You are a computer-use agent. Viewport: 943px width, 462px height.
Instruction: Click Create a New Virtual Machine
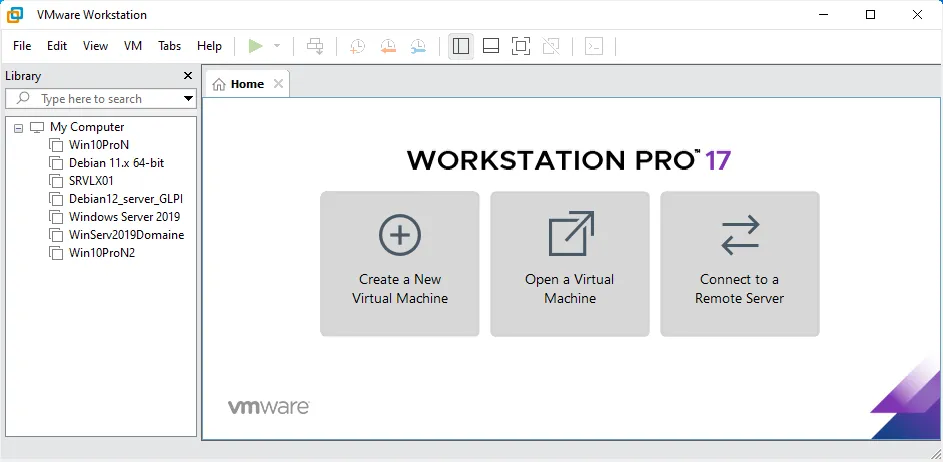[x=400, y=264]
